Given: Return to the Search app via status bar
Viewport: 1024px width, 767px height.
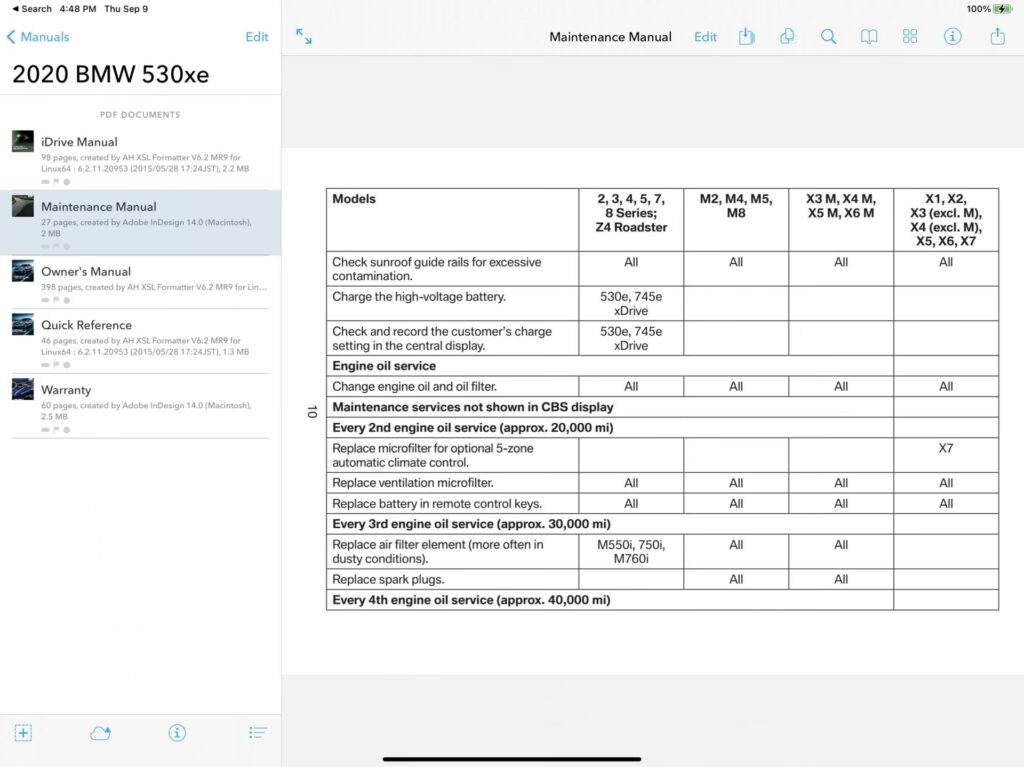Looking at the screenshot, I should 31,9.
